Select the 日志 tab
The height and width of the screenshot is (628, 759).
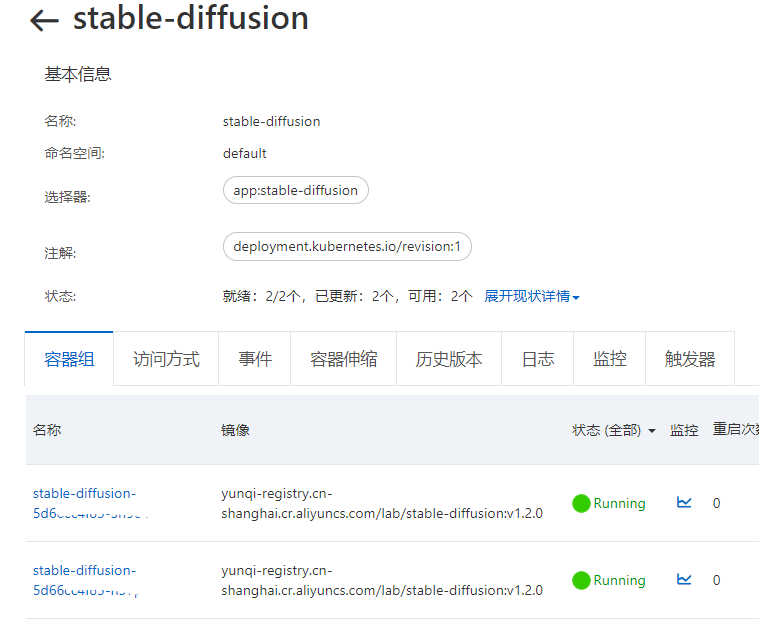click(537, 359)
